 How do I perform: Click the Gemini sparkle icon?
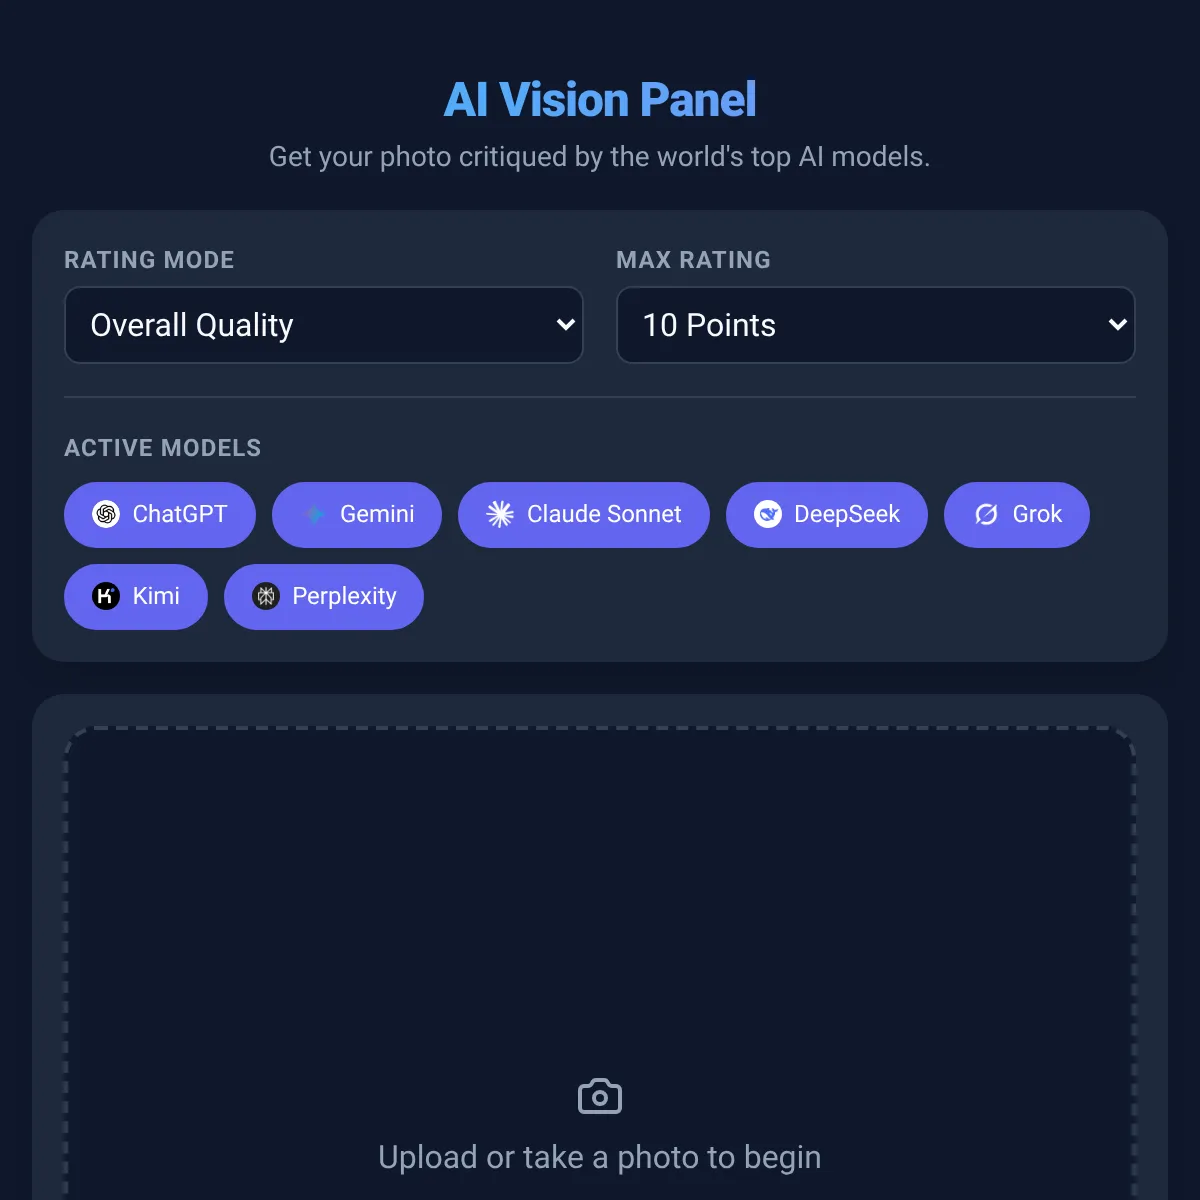coord(314,514)
